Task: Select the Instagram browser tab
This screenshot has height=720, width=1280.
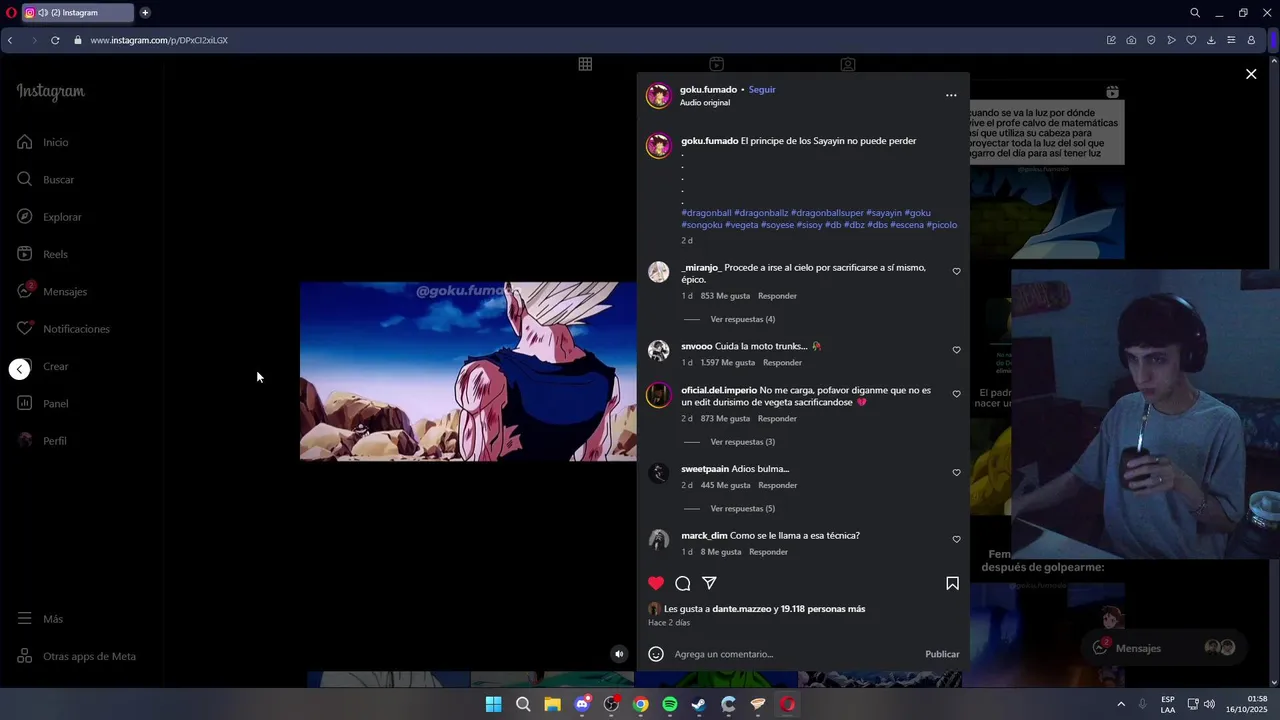Action: 78,13
